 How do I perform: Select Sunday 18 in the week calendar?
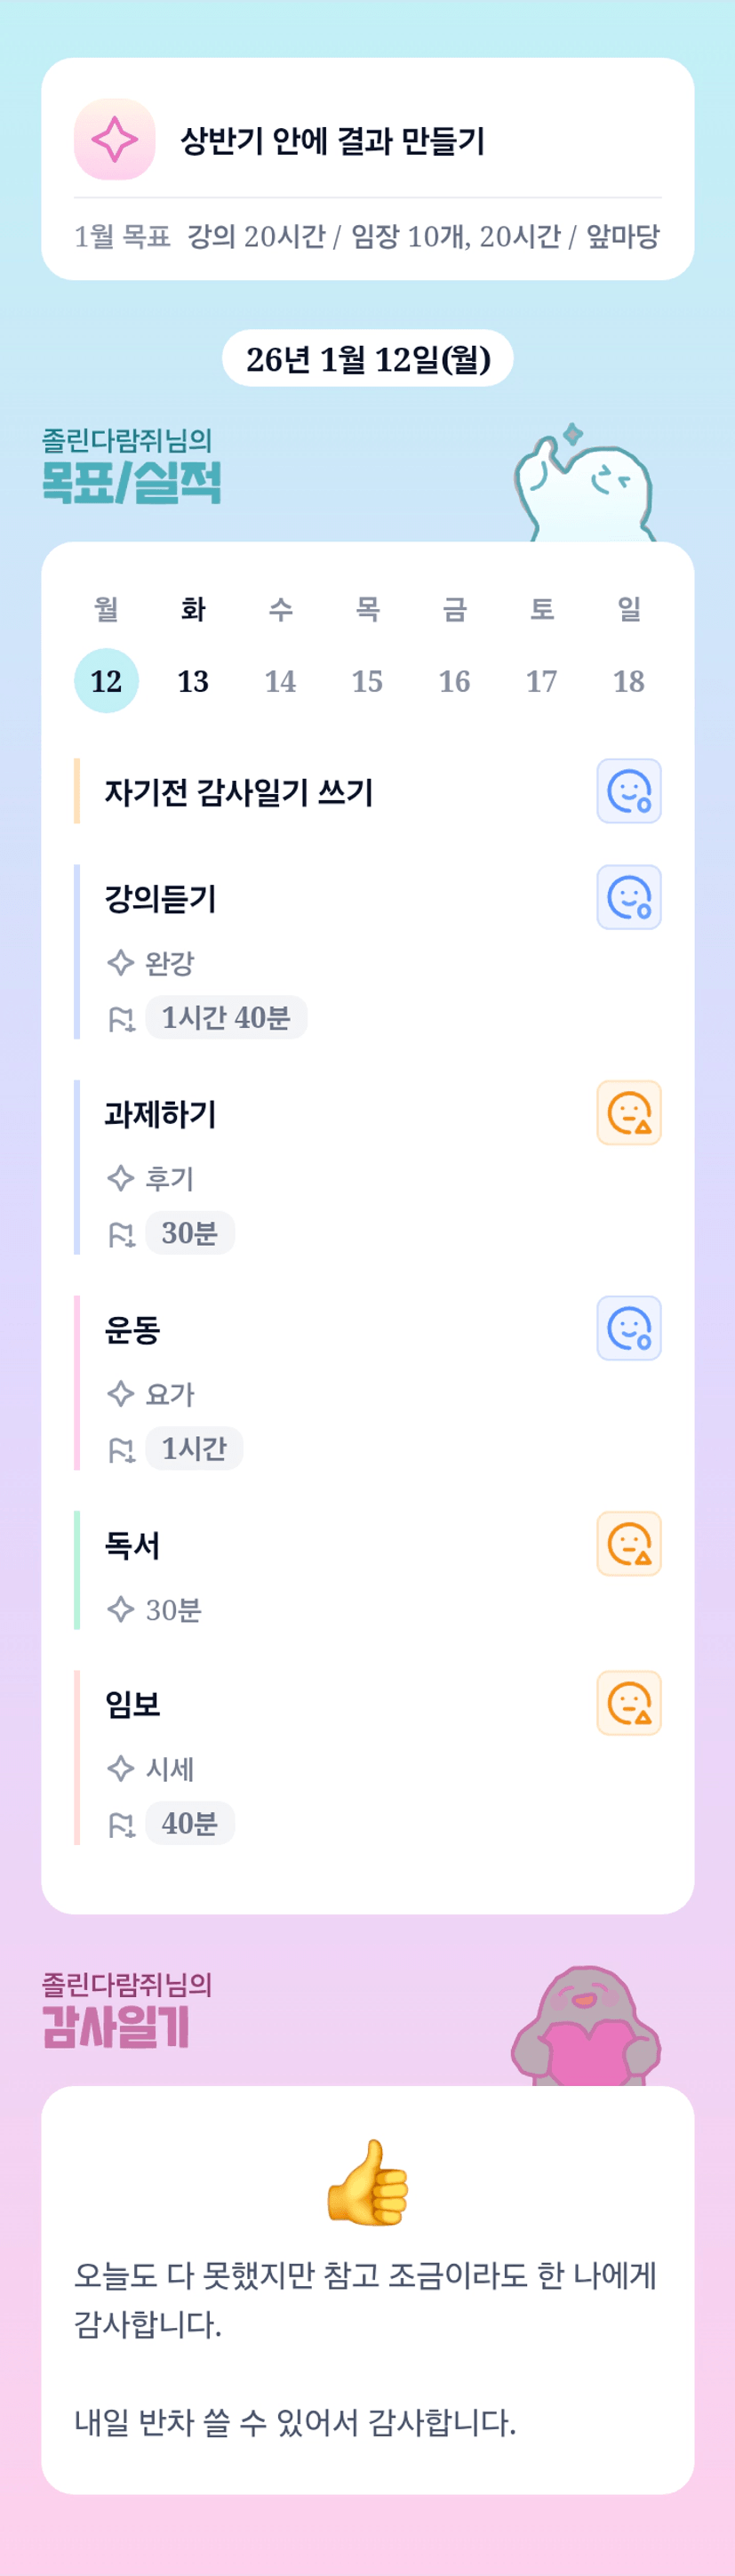tap(628, 681)
